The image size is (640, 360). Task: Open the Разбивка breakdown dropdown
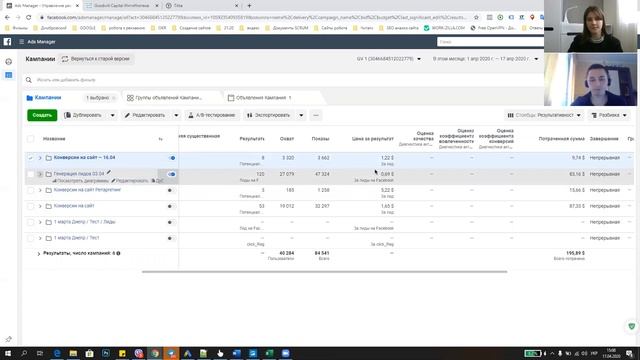609,116
